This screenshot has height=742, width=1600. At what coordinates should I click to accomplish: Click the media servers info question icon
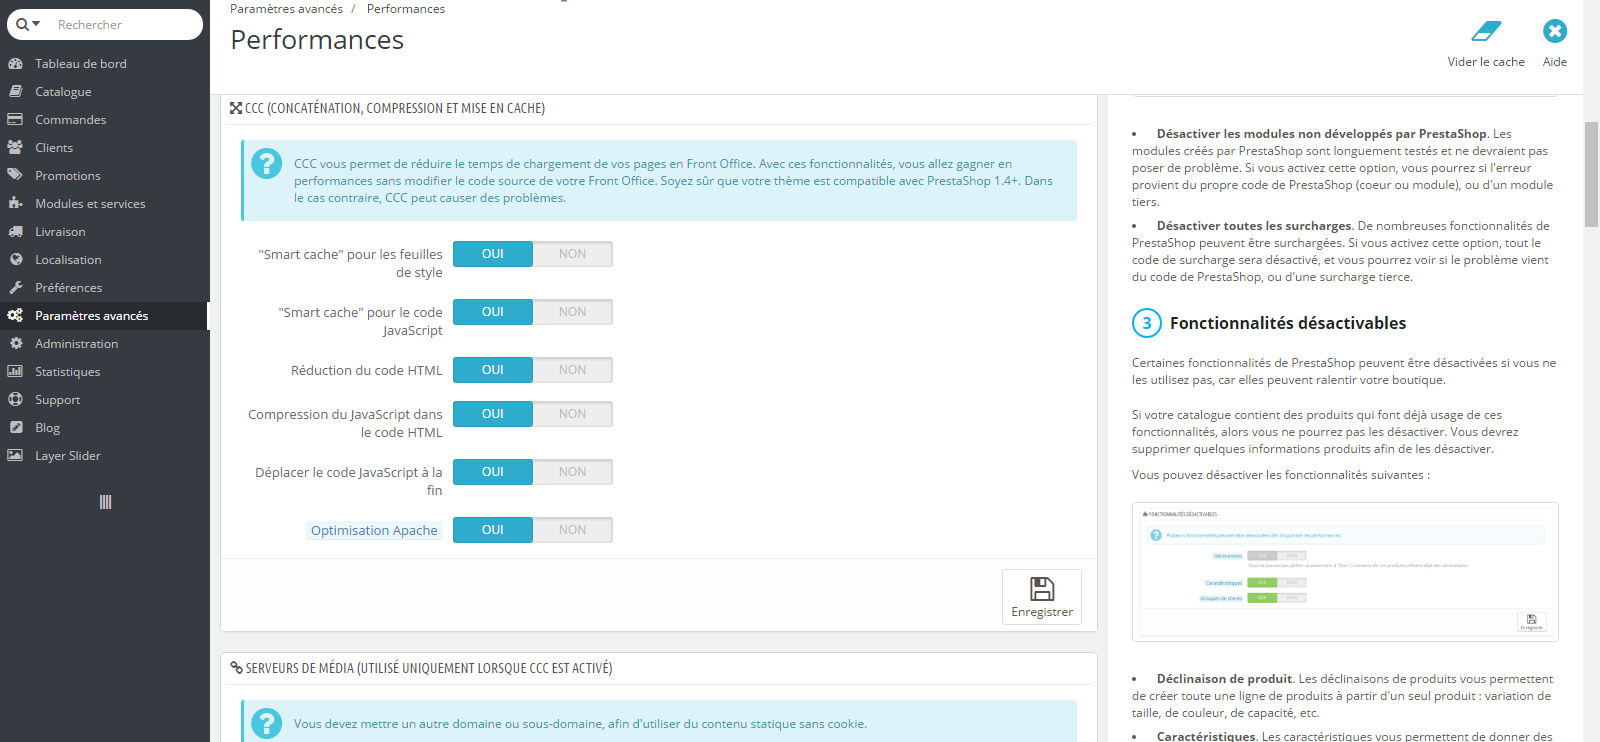pyautogui.click(x=266, y=723)
